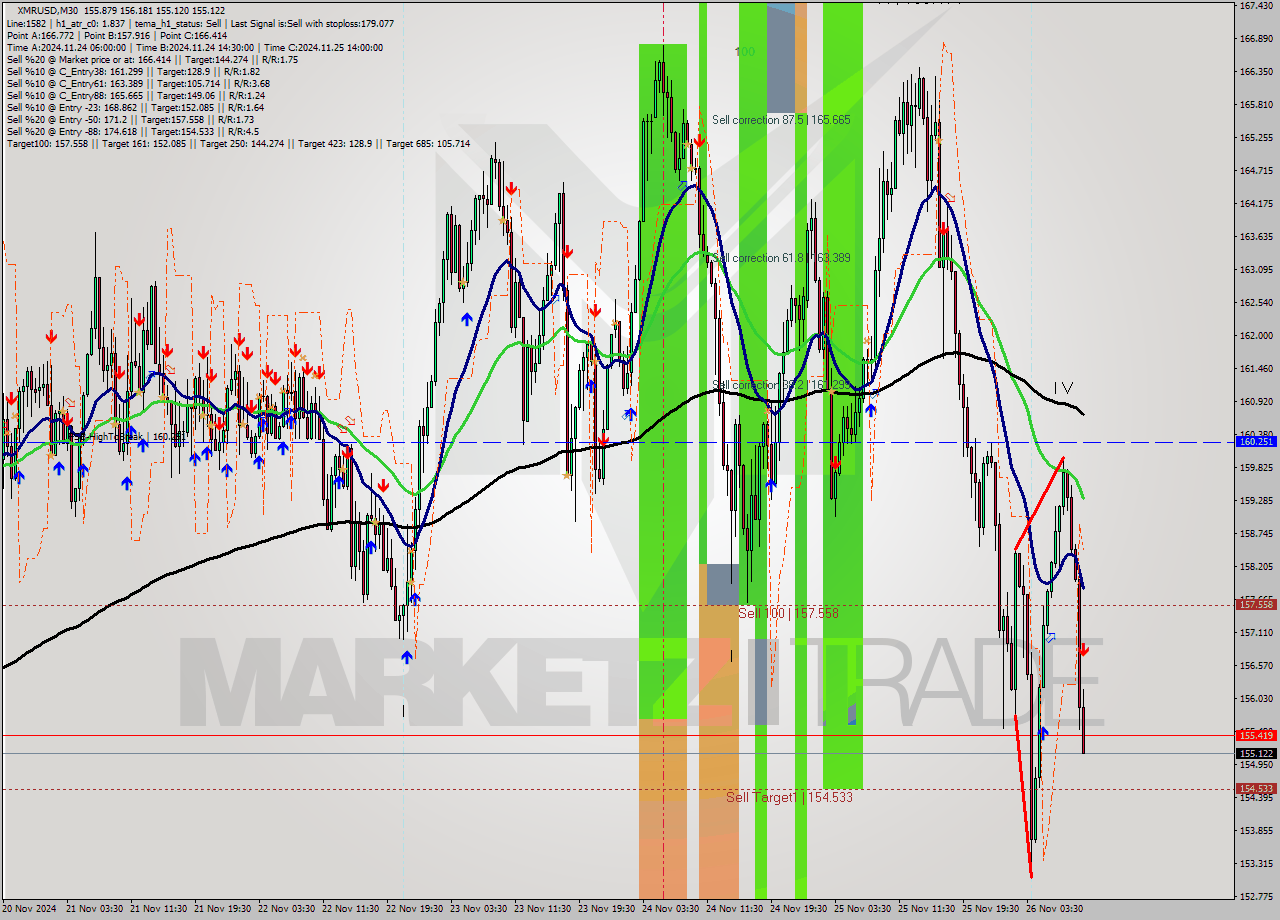Click the '20 Nov 2024' time axis label

(30, 909)
